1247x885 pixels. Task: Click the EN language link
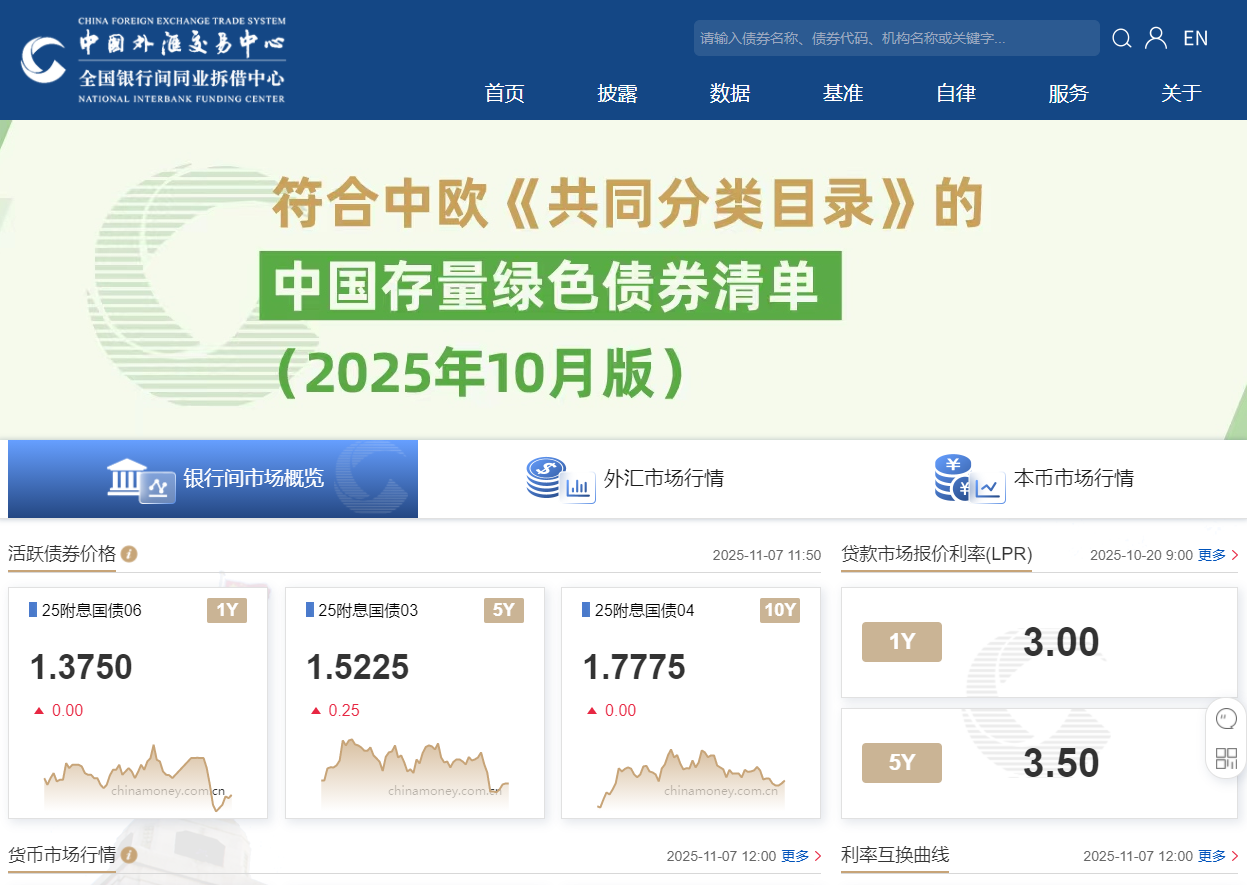[x=1195, y=37]
